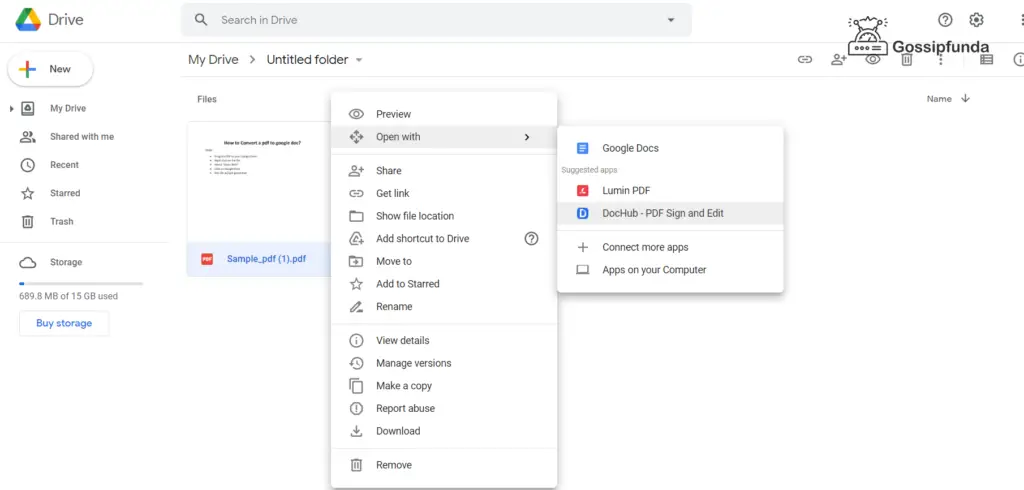Viewport: 1024px width, 490px height.
Task: Open Recent in the sidebar
Action: click(64, 165)
